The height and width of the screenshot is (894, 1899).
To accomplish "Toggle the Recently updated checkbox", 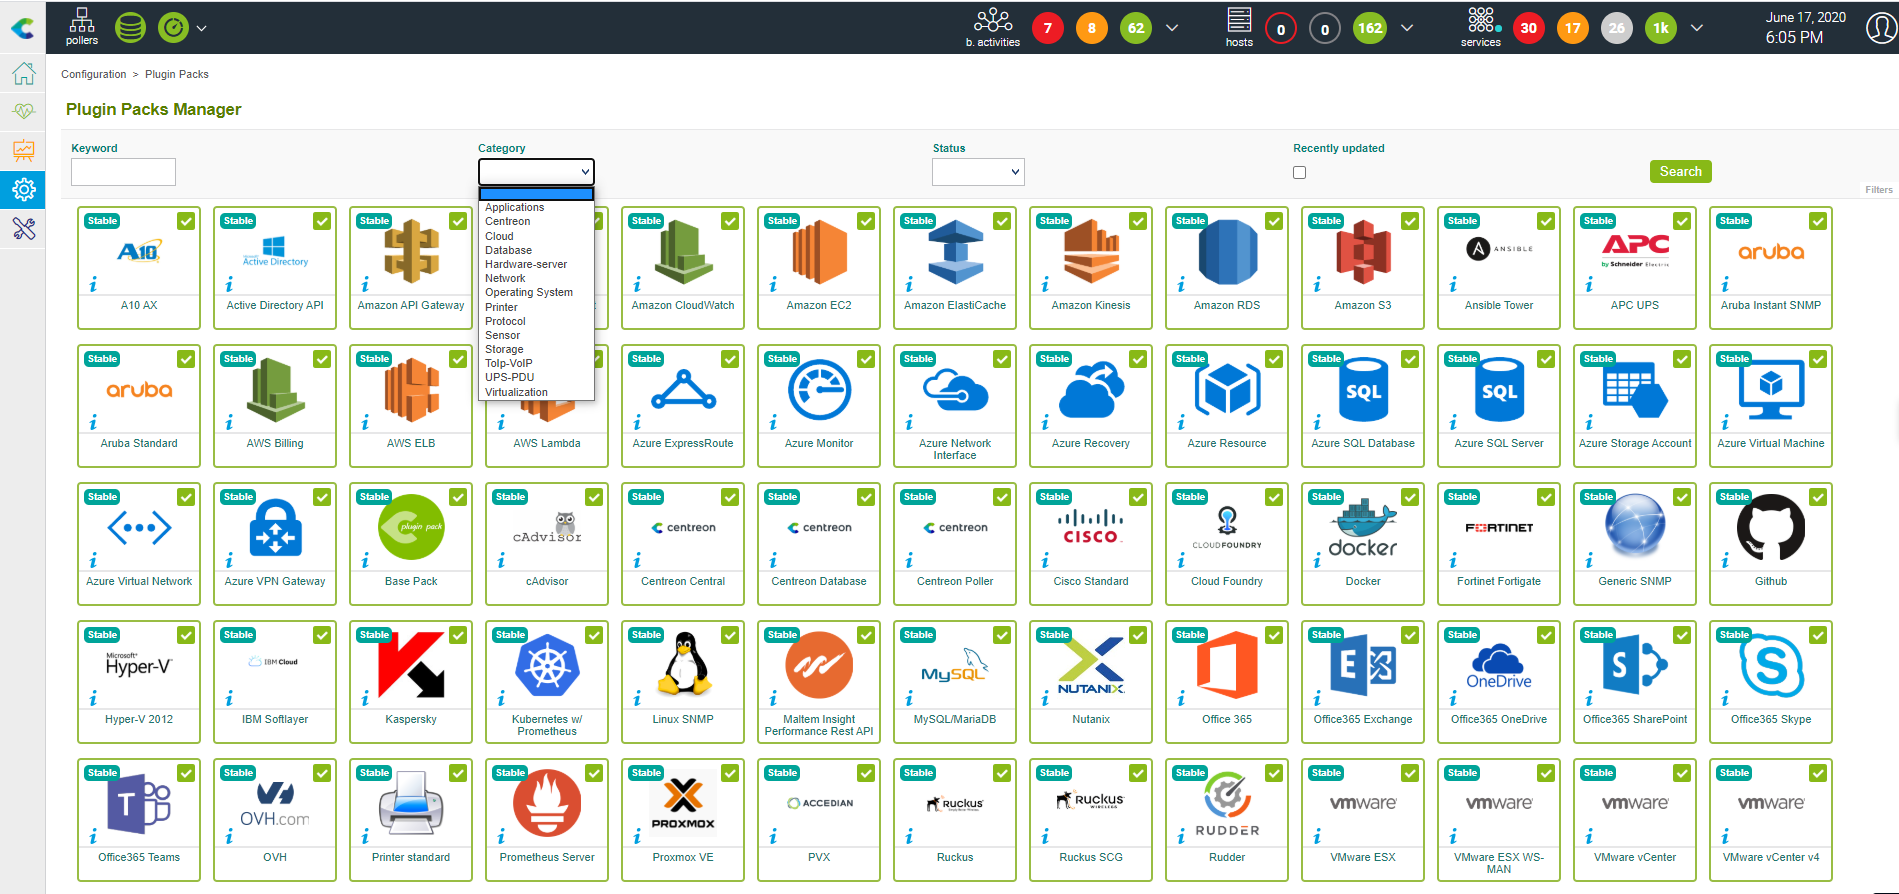I will point(1299,172).
